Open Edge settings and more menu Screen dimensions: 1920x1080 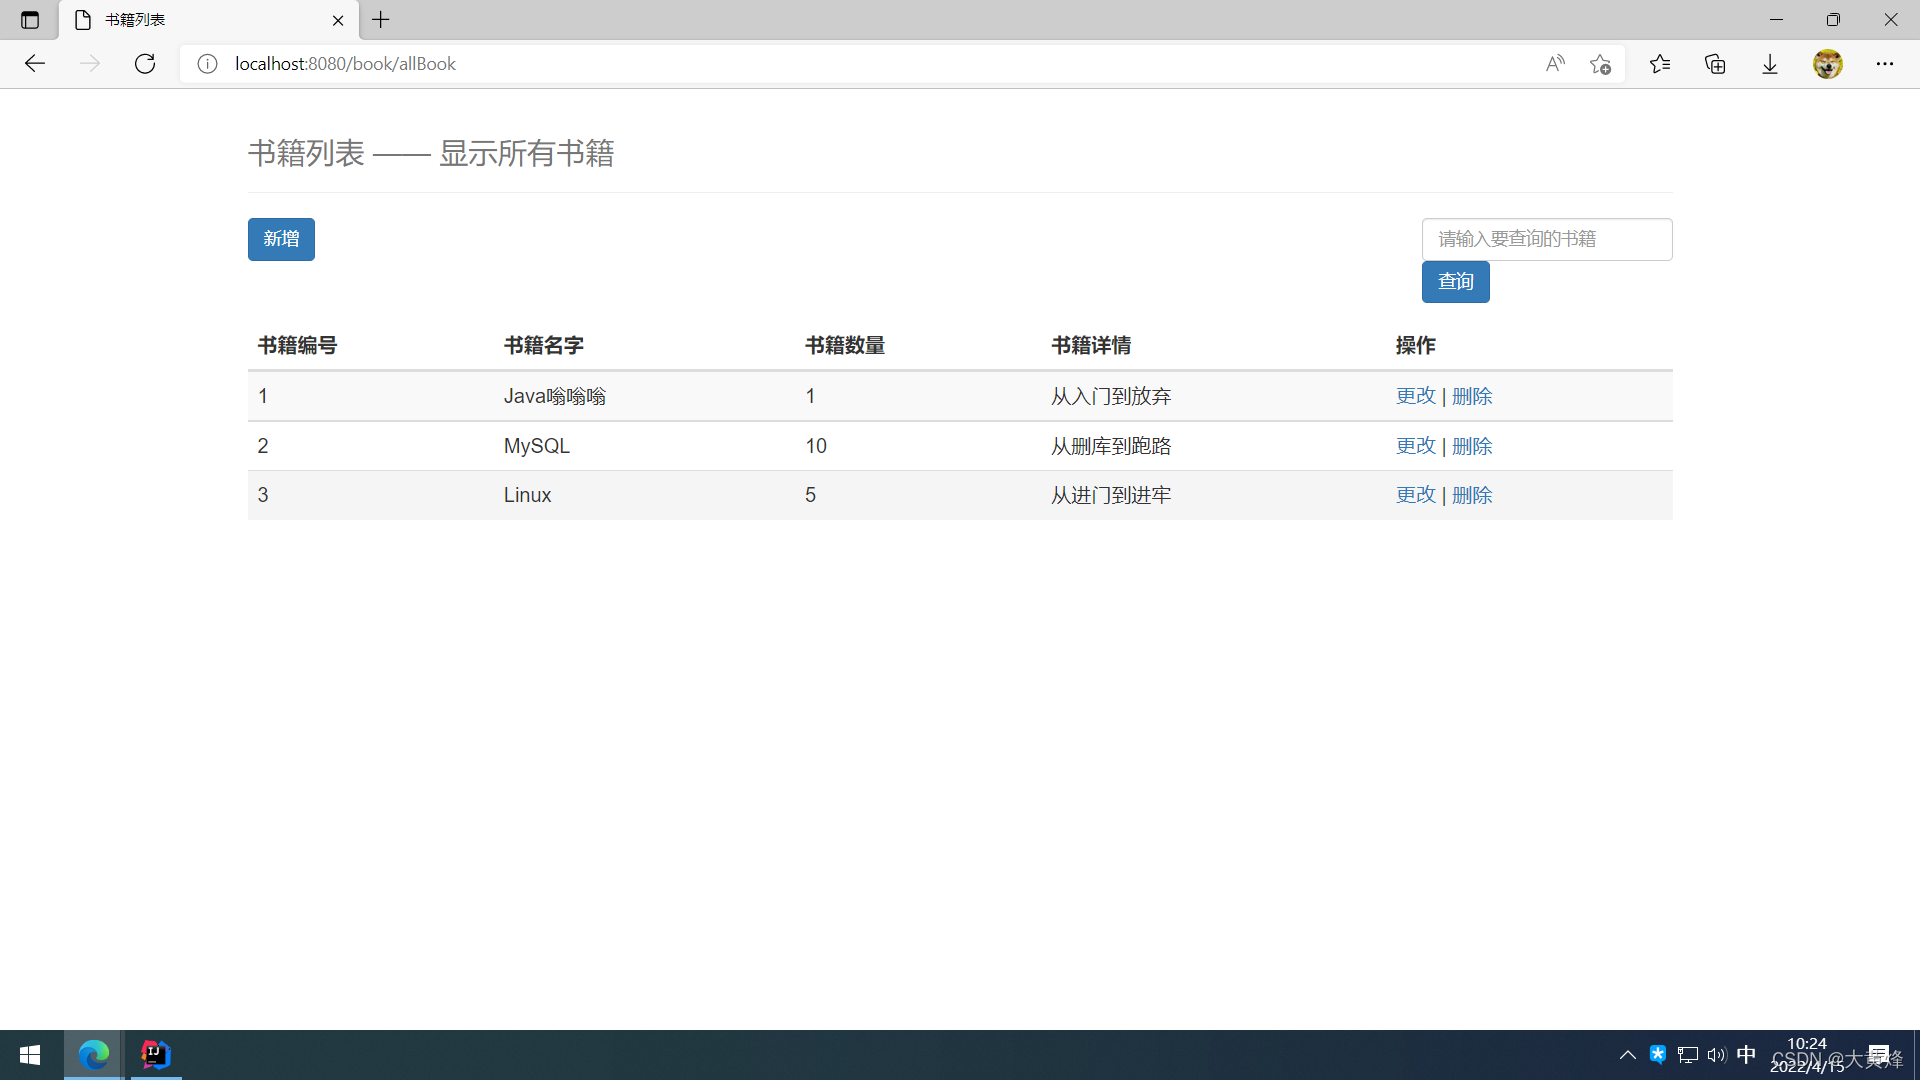click(1885, 64)
